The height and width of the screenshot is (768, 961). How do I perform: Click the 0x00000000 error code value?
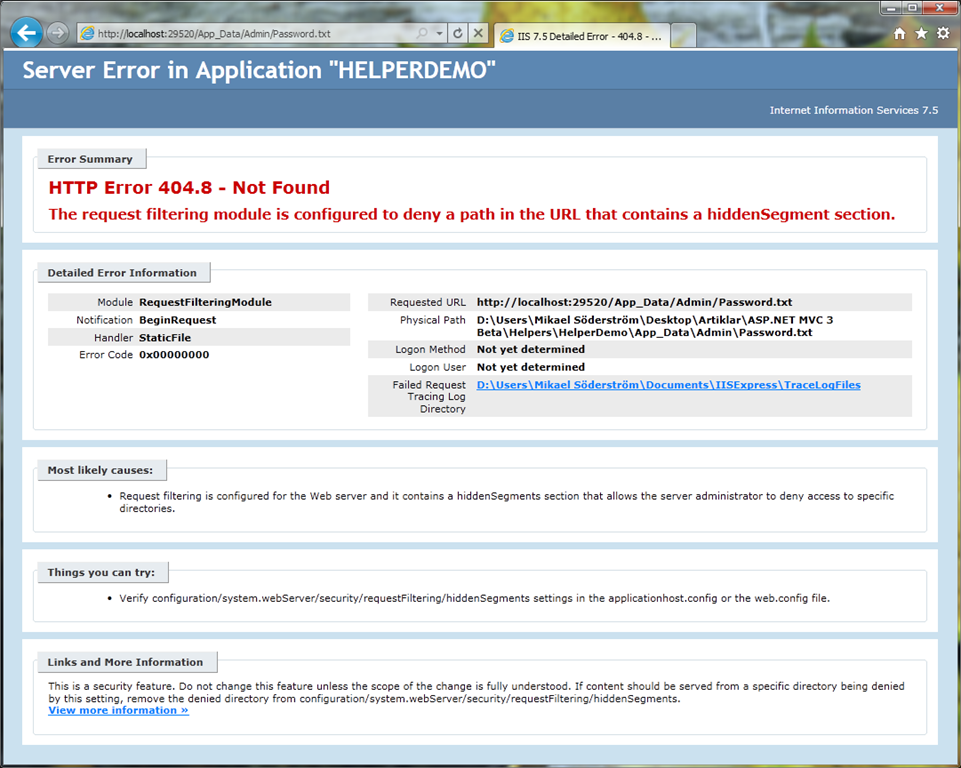pos(174,355)
